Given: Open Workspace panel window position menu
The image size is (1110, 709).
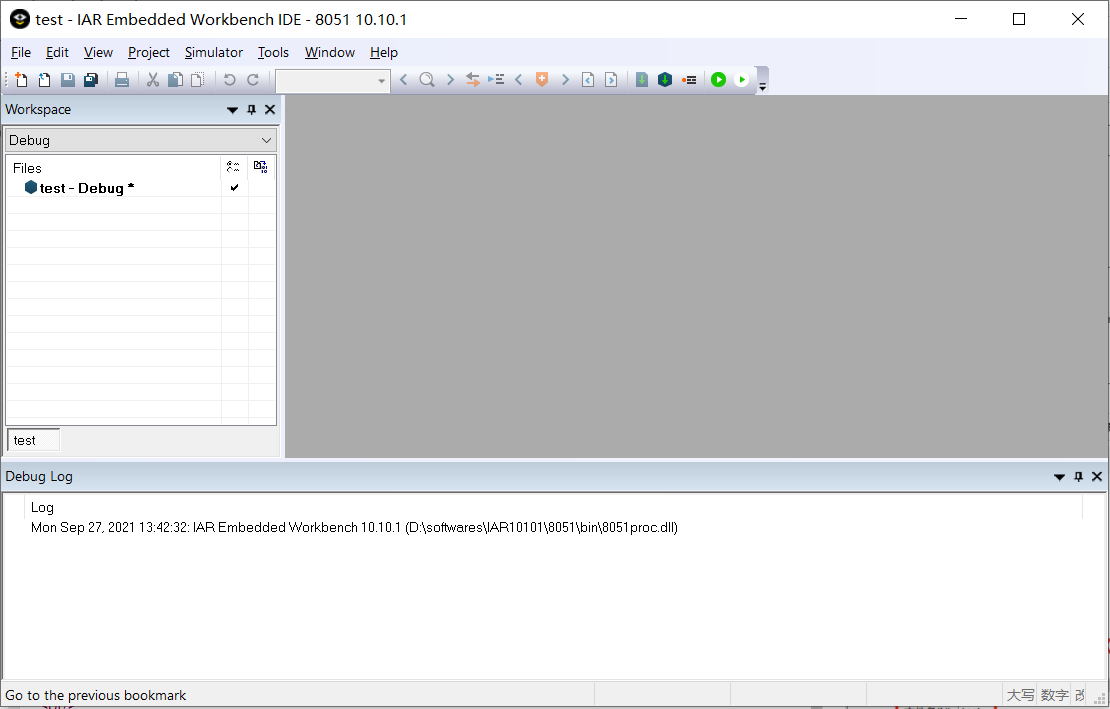Looking at the screenshot, I should (x=232, y=110).
